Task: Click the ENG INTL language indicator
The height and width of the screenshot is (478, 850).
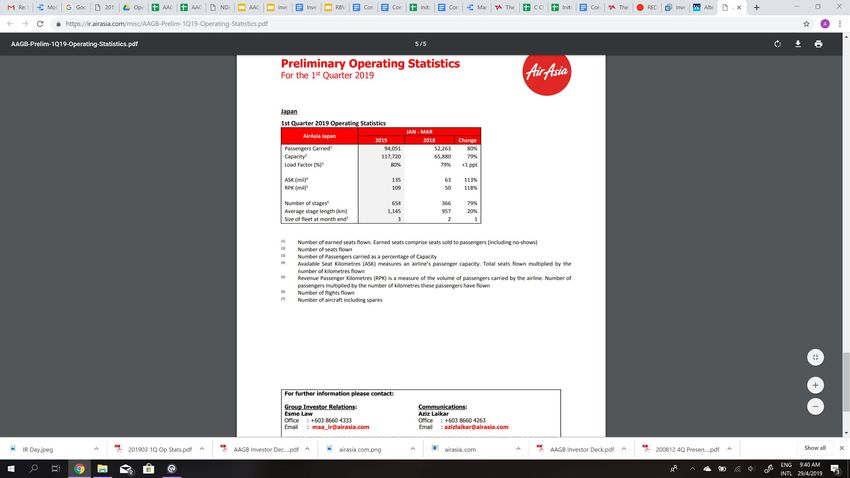Action: [786, 469]
